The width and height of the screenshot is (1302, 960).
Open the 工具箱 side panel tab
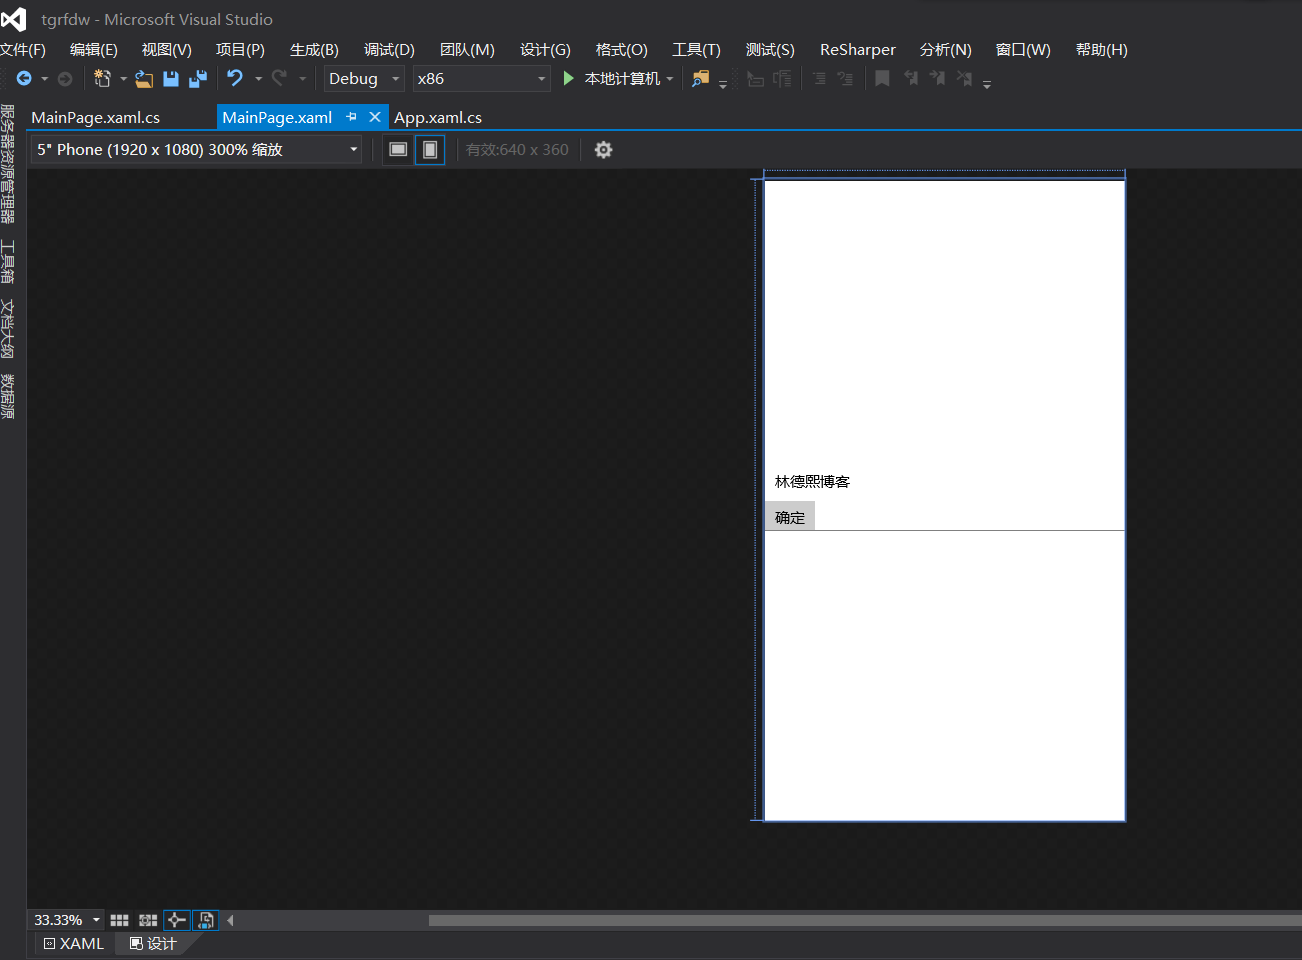(8, 260)
